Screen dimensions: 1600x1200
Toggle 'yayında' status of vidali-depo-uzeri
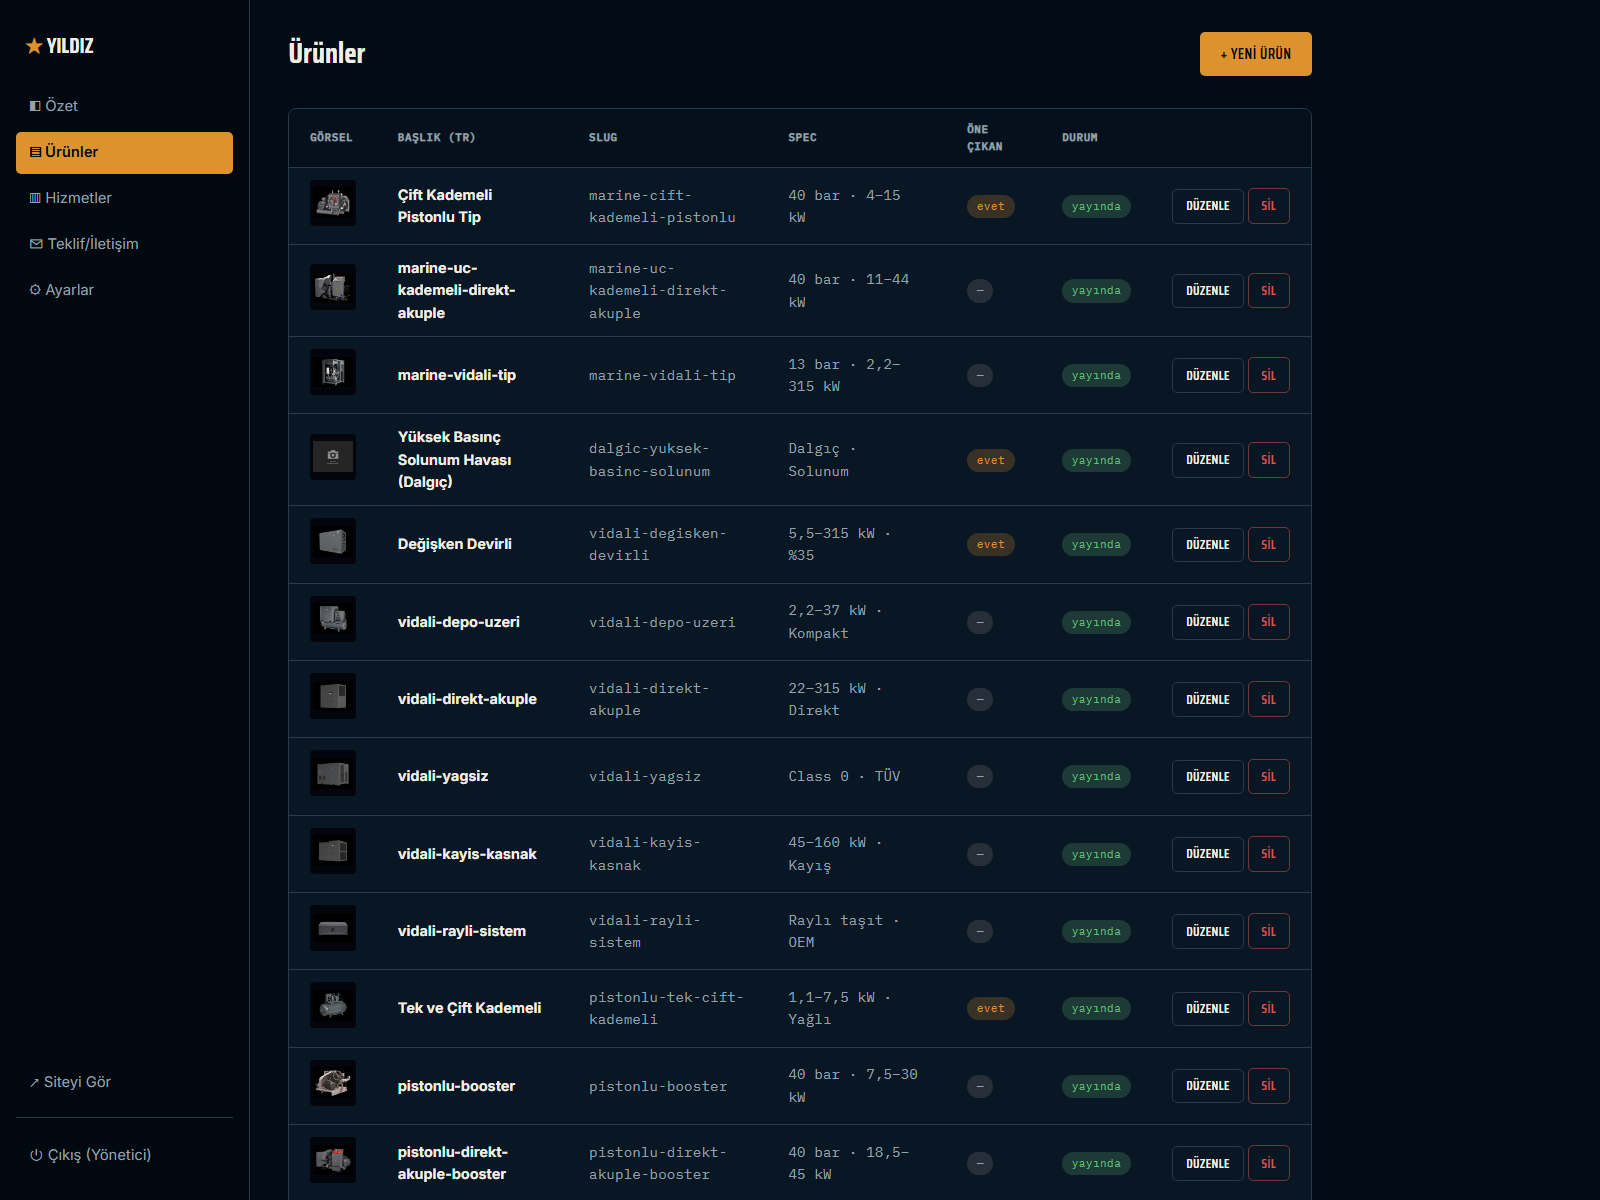pos(1096,622)
